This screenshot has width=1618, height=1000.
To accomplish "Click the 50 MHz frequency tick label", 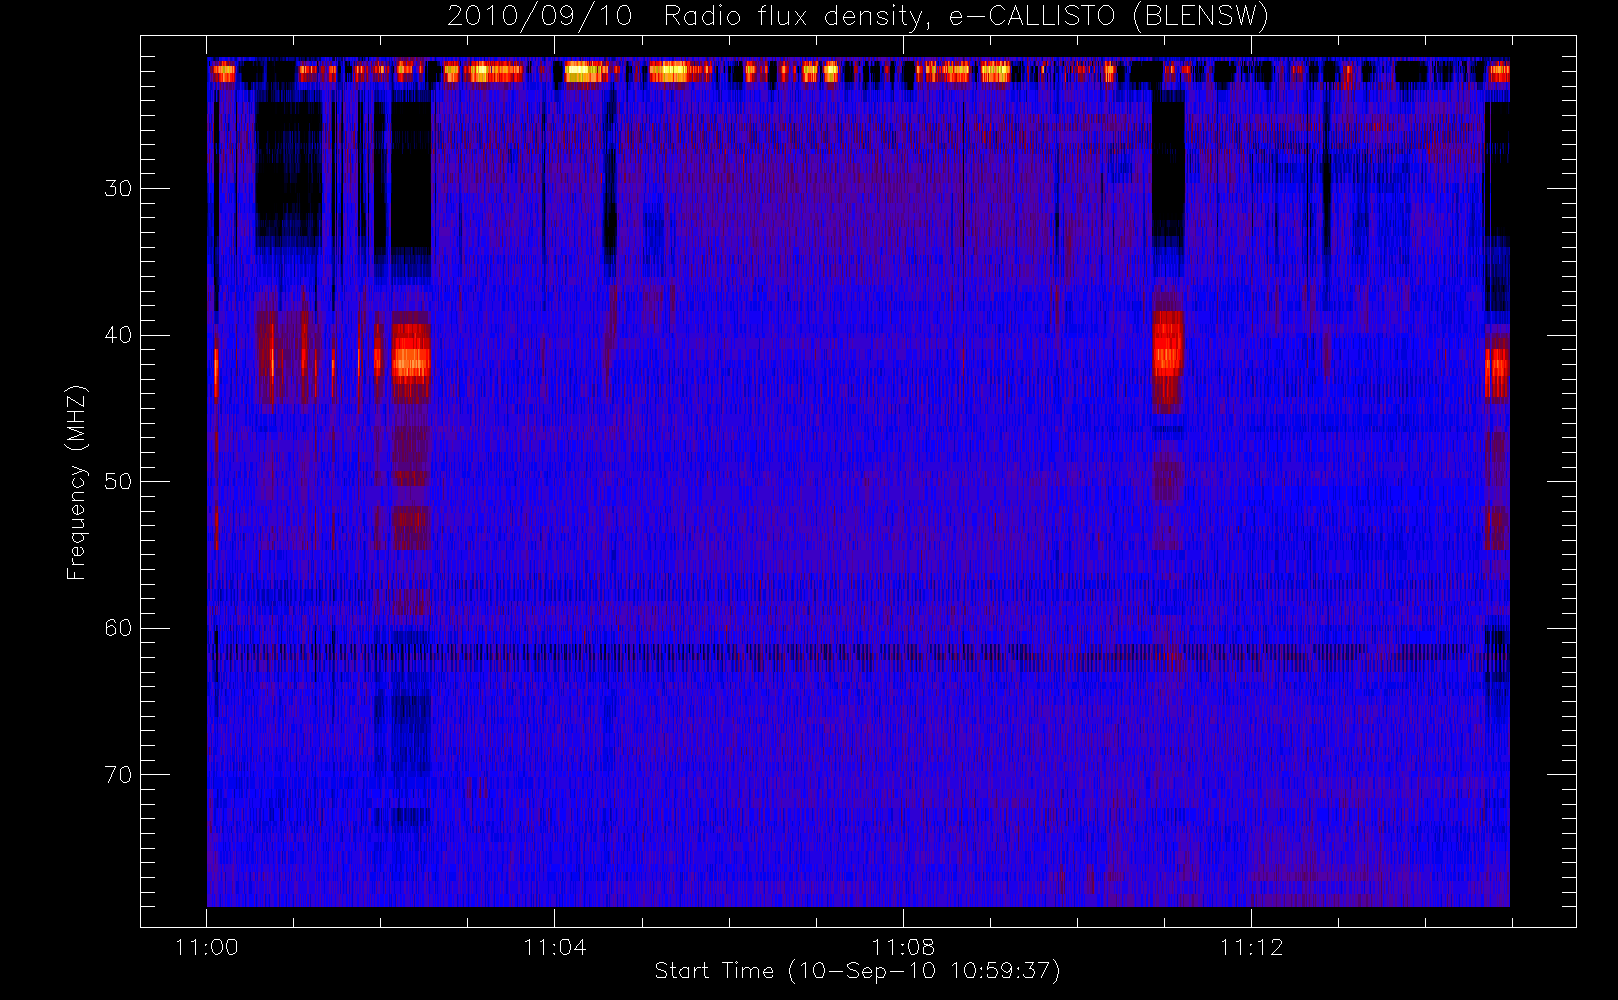I will tap(118, 482).
